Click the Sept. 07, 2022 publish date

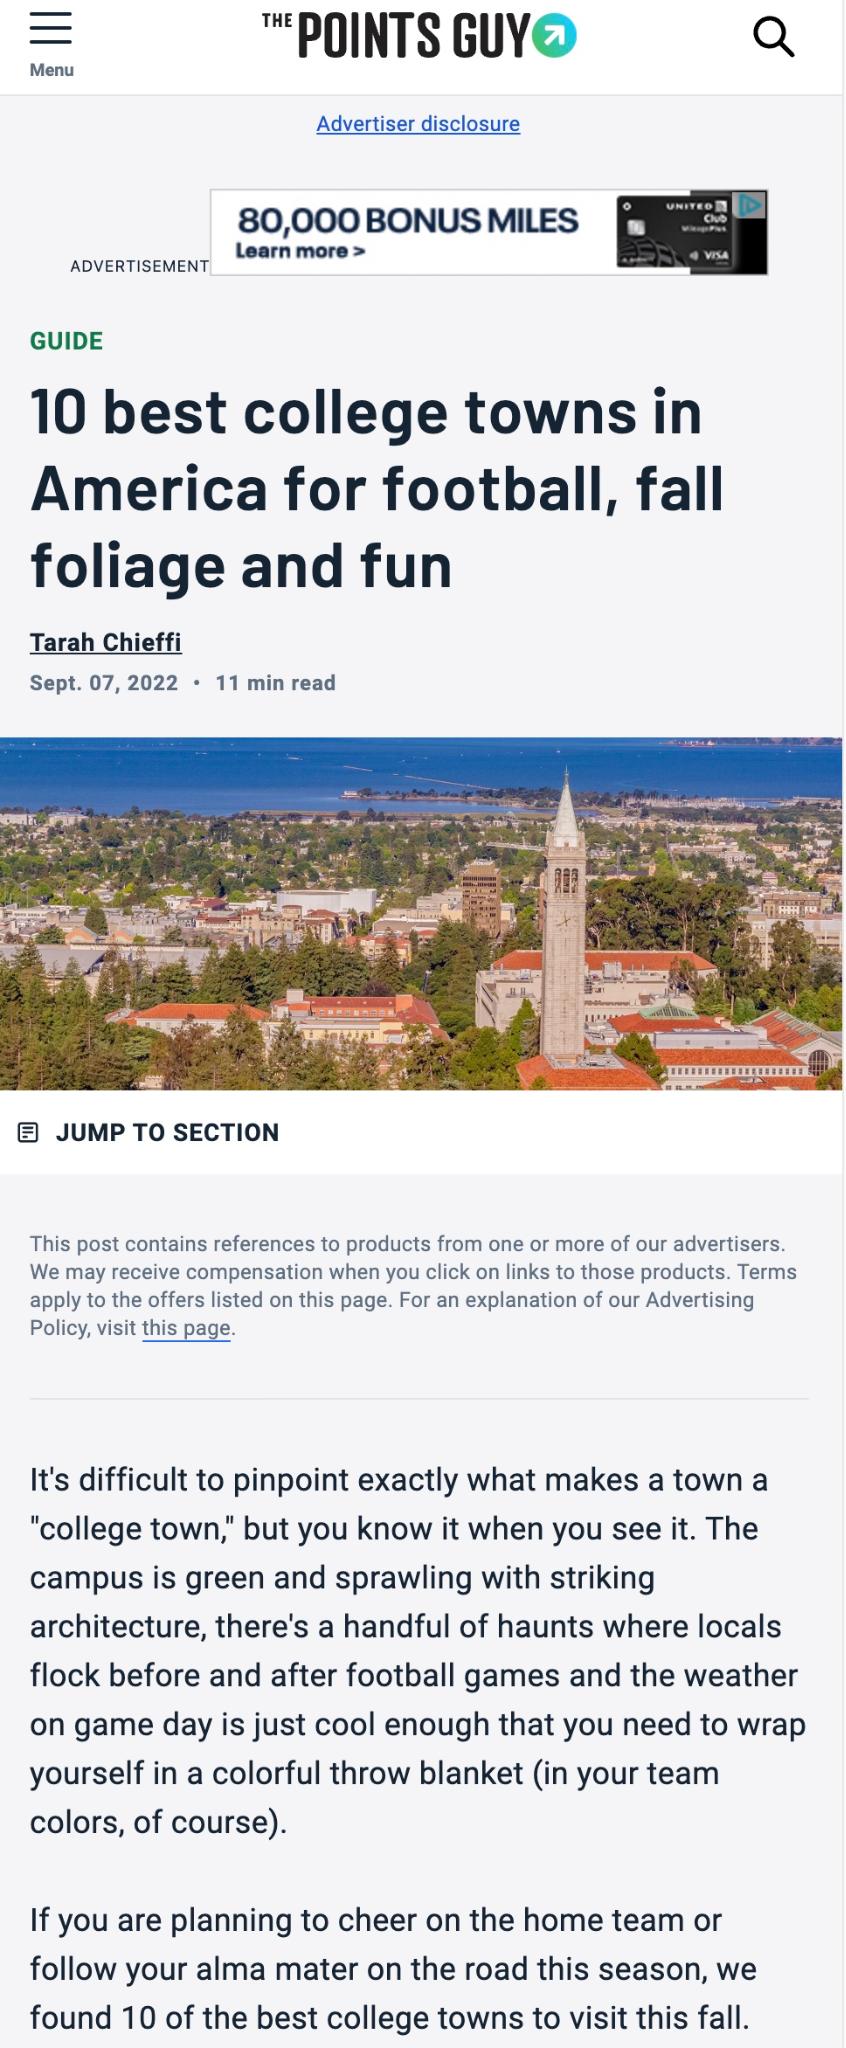[104, 683]
